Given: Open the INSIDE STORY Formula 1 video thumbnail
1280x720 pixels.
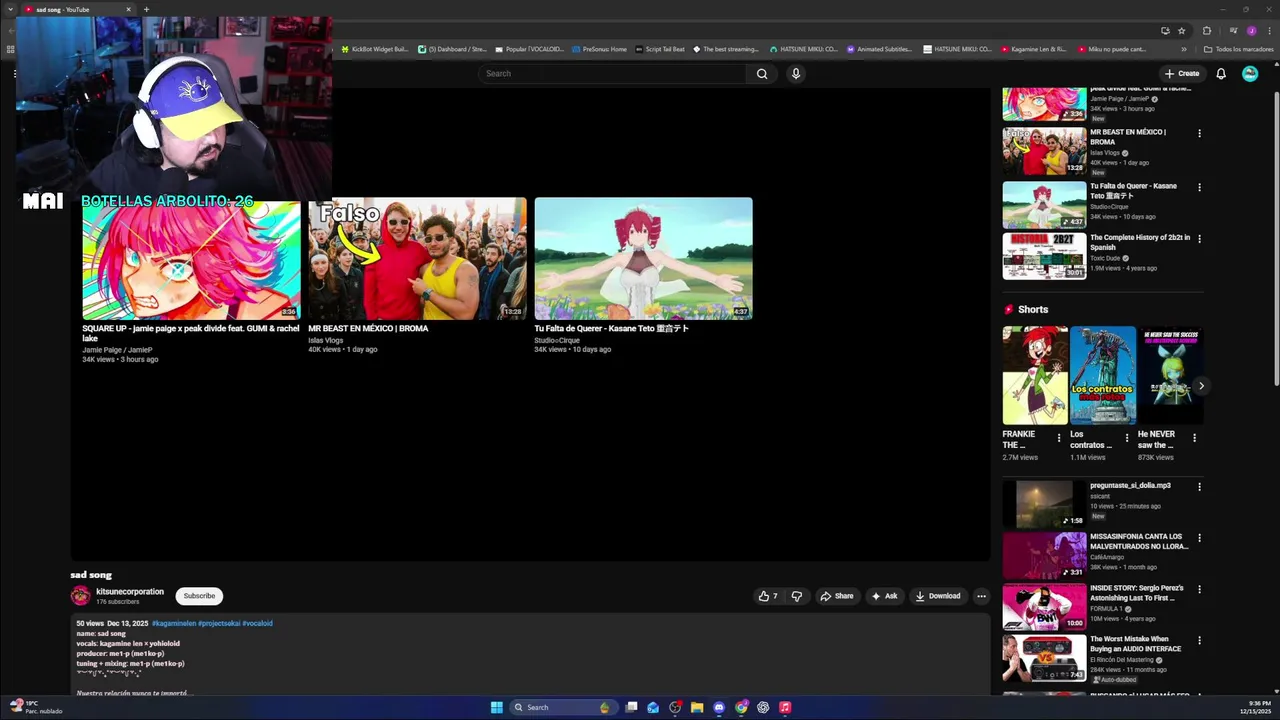Looking at the screenshot, I should (x=1044, y=607).
